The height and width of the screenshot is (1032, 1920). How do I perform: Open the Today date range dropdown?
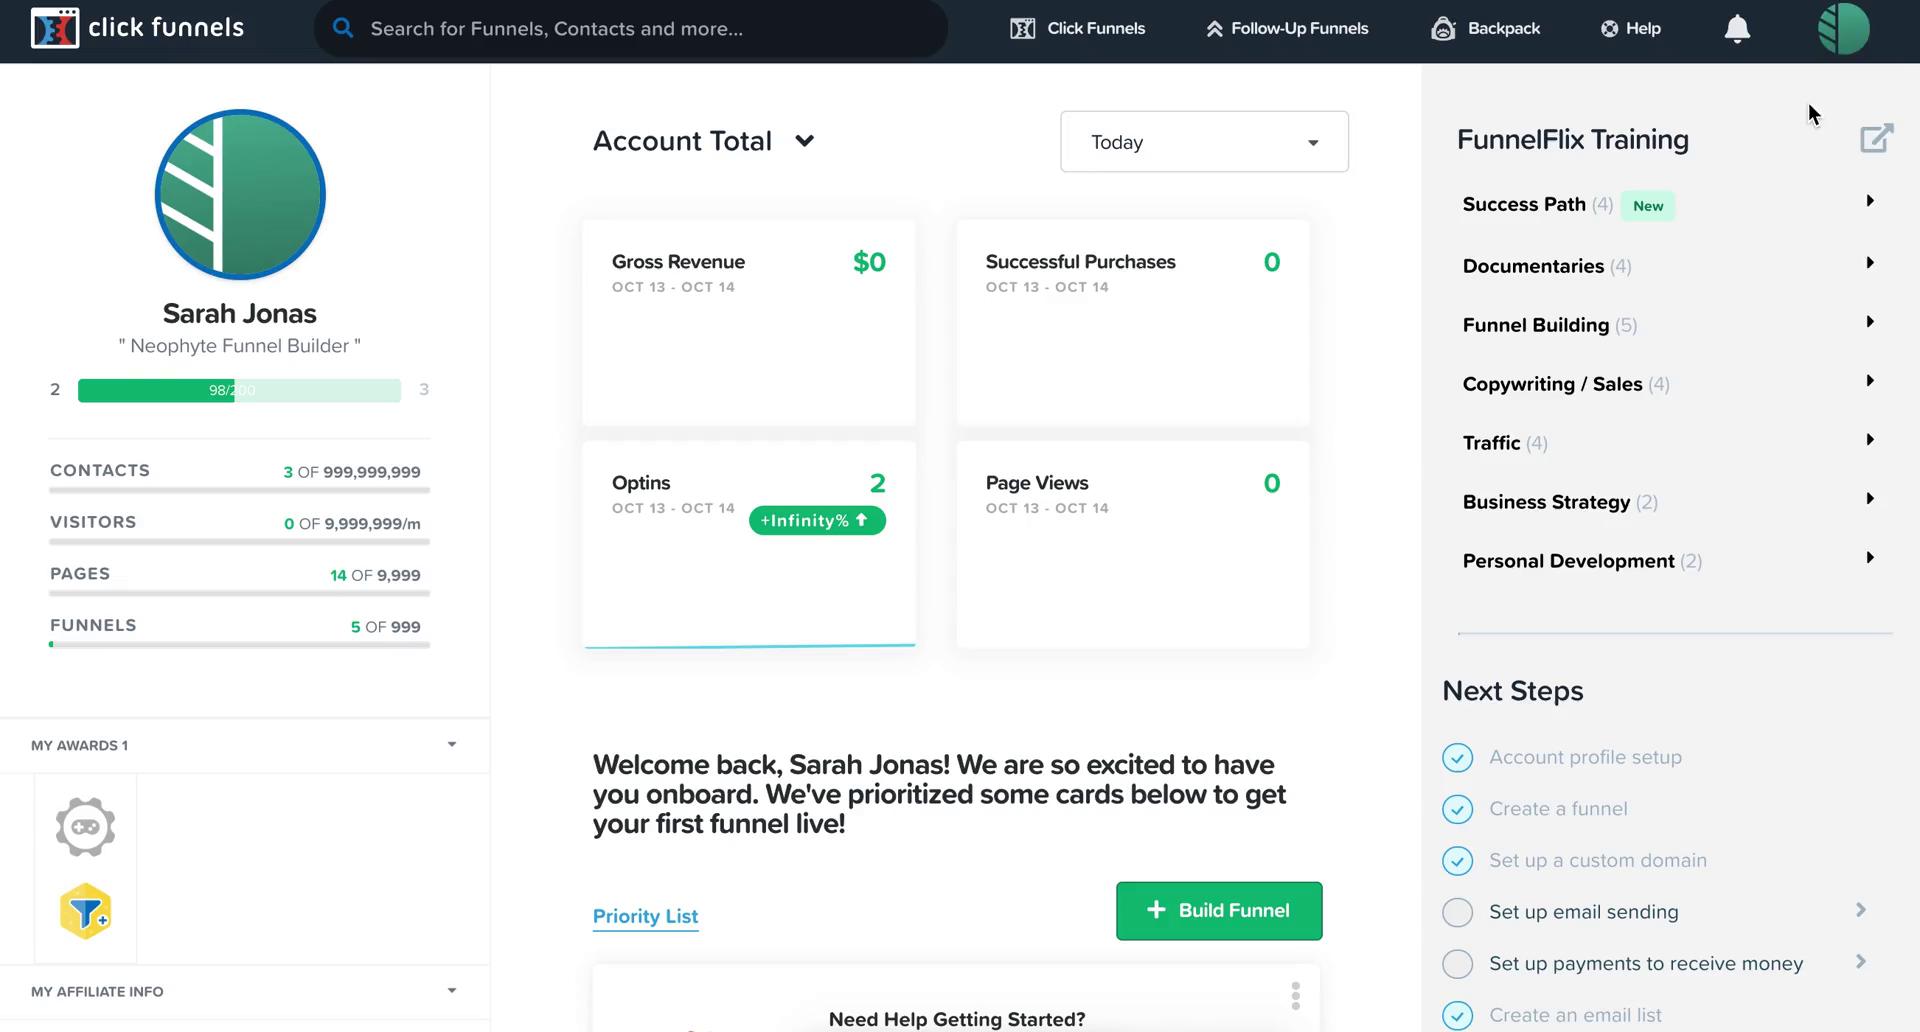pyautogui.click(x=1204, y=142)
